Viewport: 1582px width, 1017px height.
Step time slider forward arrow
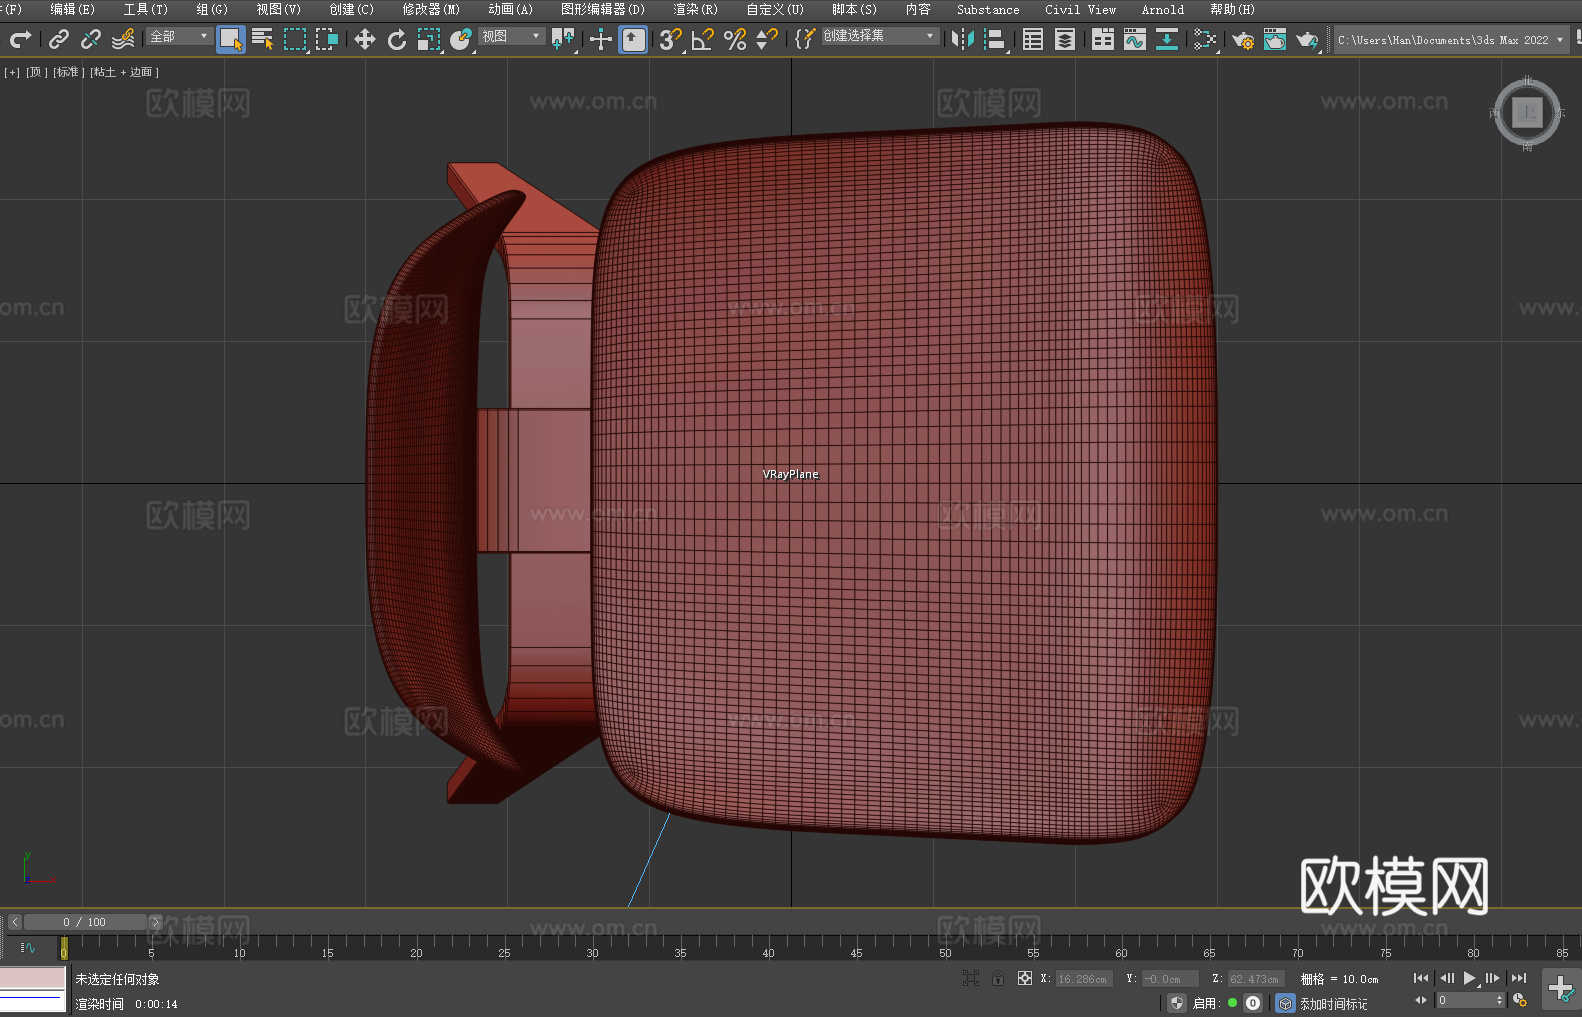point(155,922)
